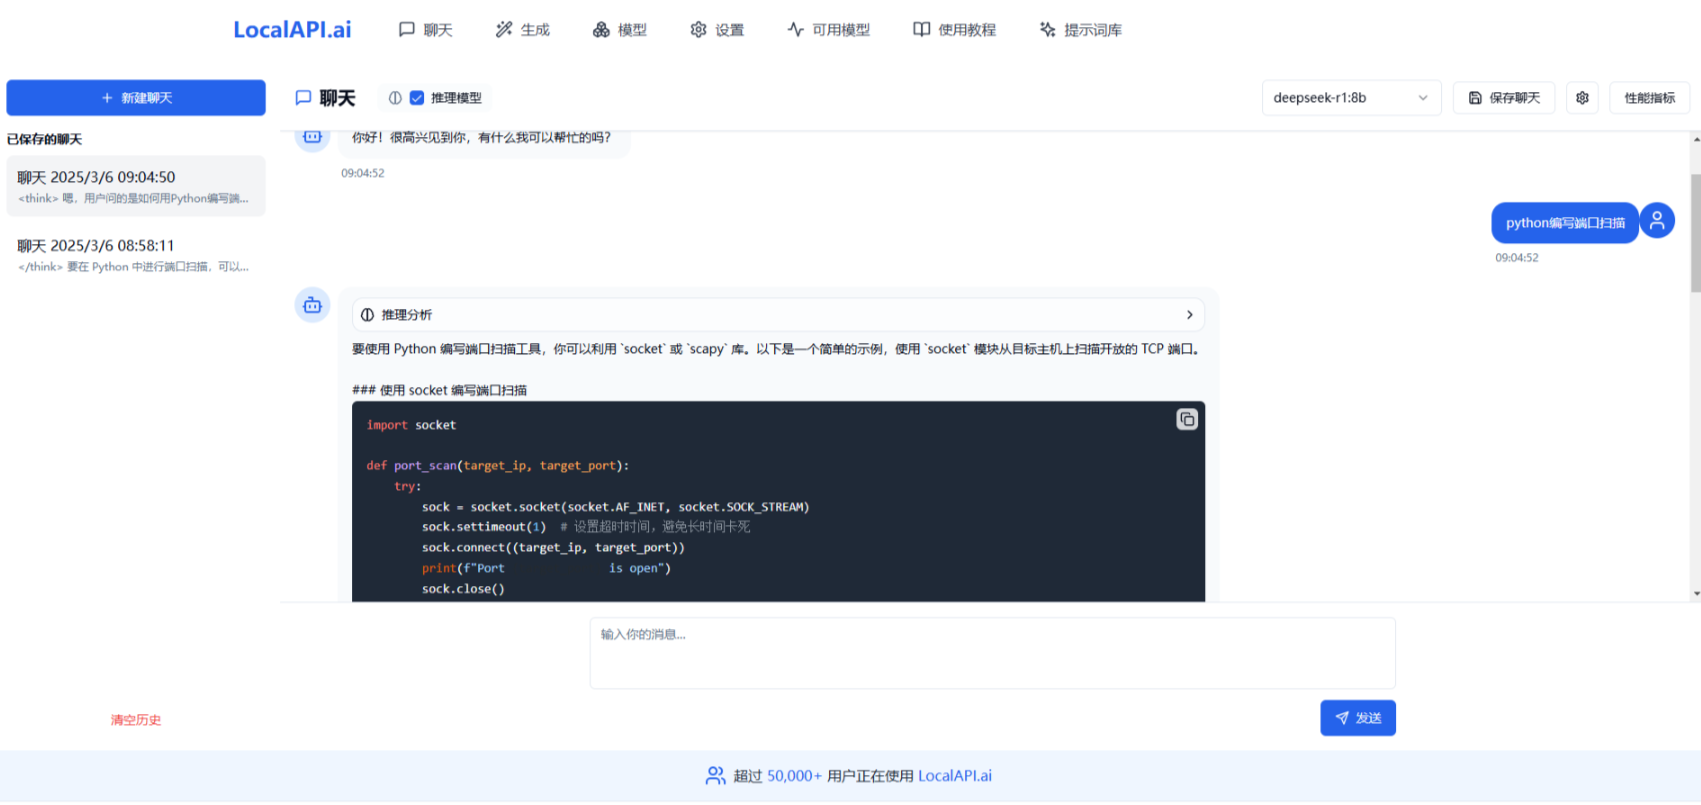This screenshot has height=805, width=1701.
Task: Click 清空历史 to clear history
Action: tap(136, 720)
